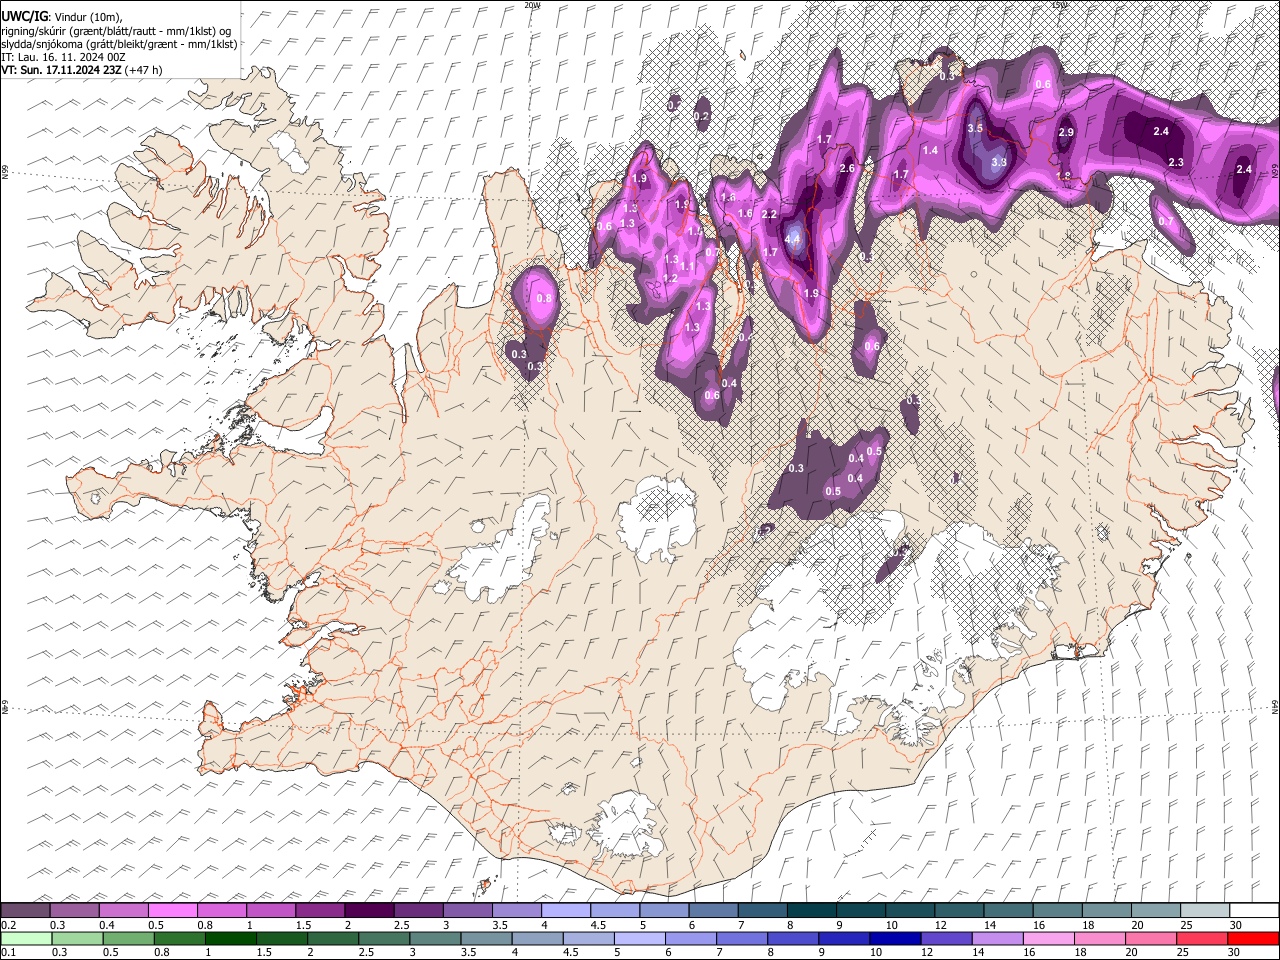Click the bright red swatch after 30 in lower legend

pyautogui.click(x=1252, y=938)
